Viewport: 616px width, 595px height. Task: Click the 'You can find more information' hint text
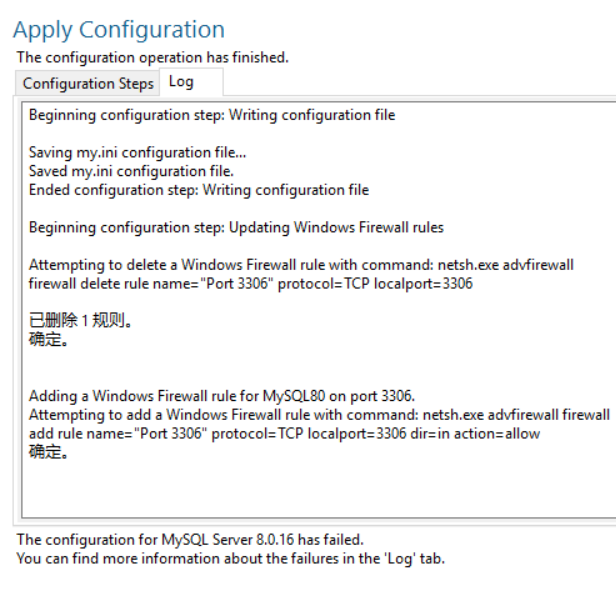pos(230,558)
